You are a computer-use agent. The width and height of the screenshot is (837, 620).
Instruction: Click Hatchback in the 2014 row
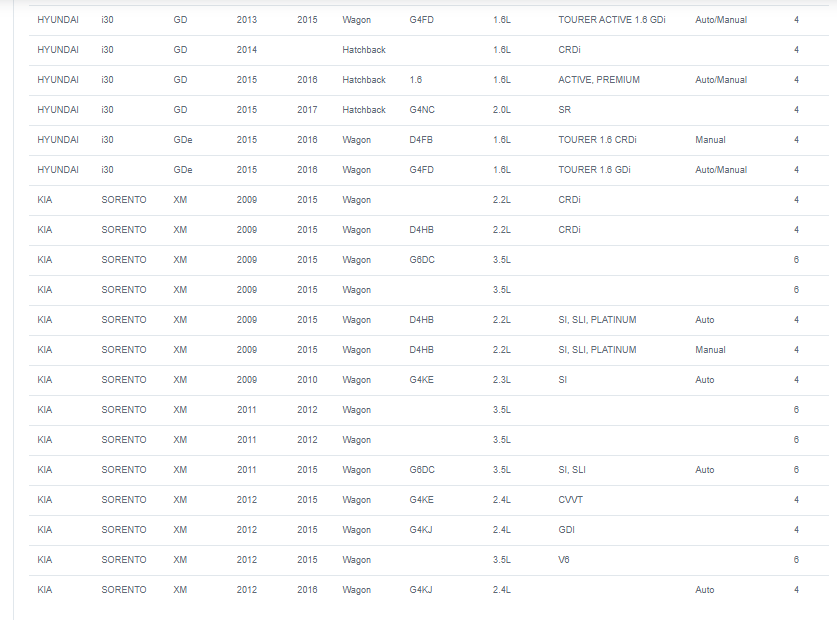click(364, 50)
